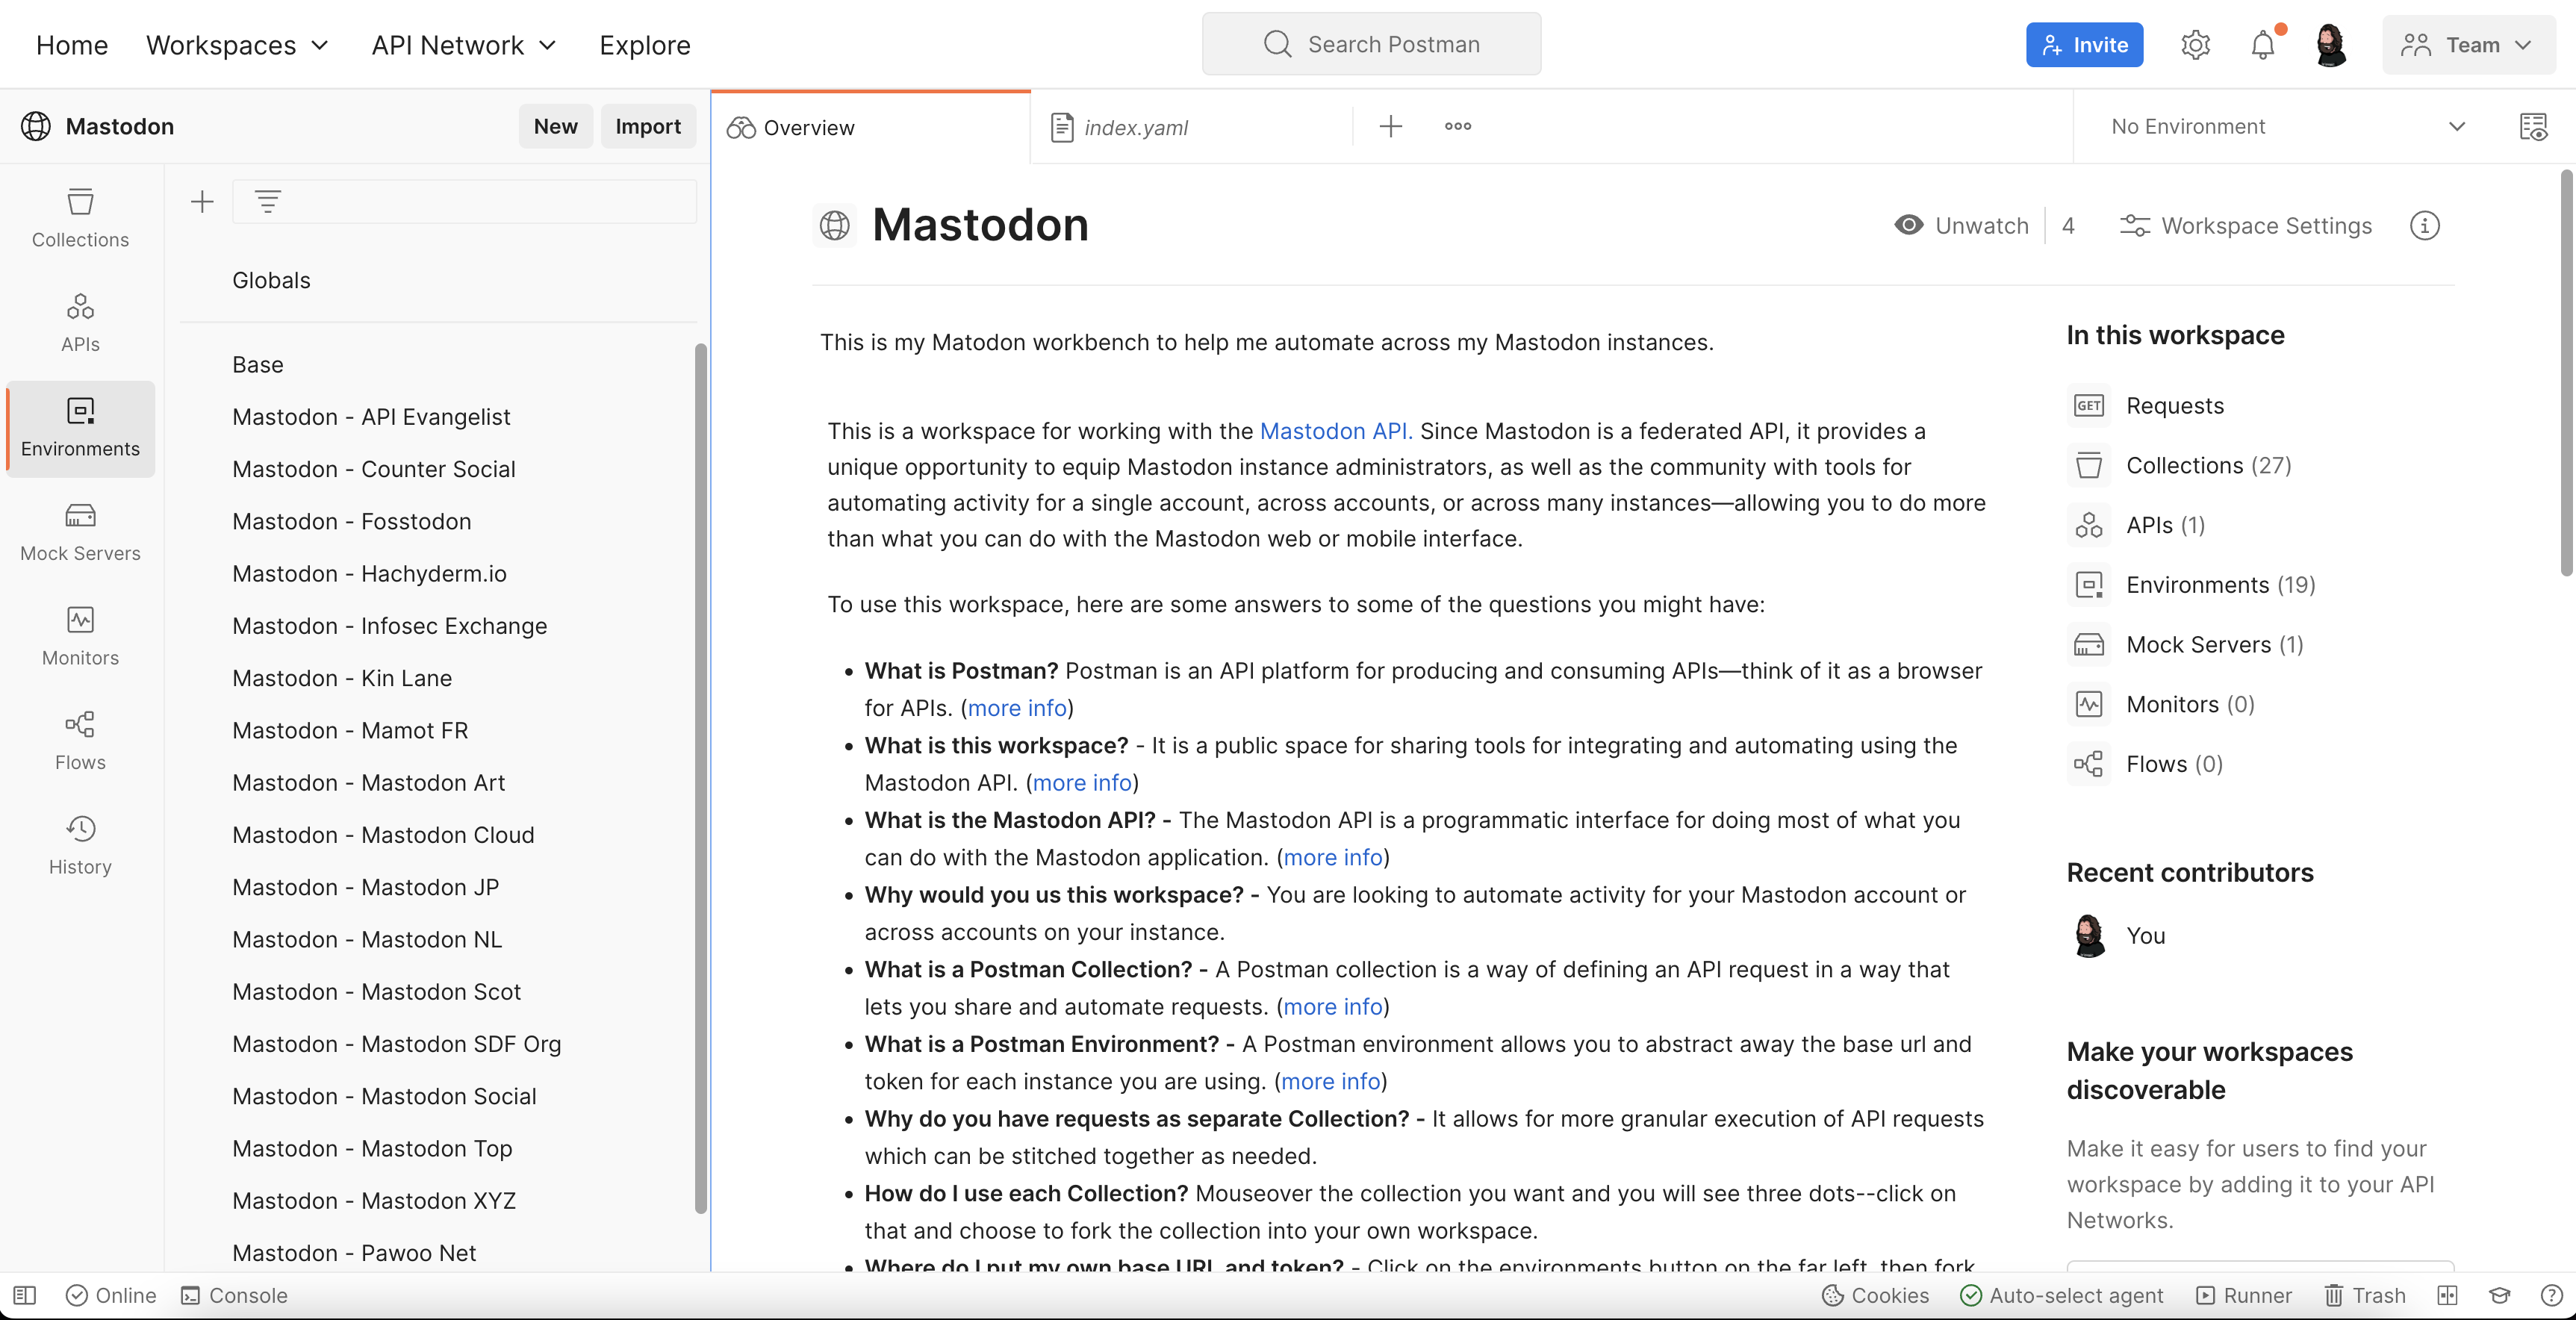Click the Mastodon workspace name in sidebar header
Screen dimensions: 2576x1320
(x=119, y=126)
